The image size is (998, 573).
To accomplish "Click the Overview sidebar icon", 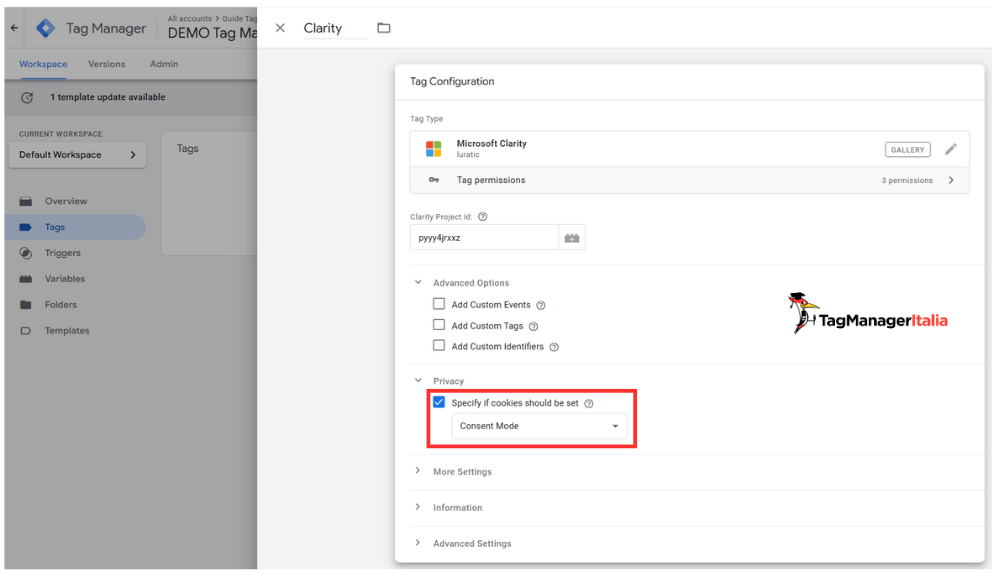I will click(x=25, y=201).
